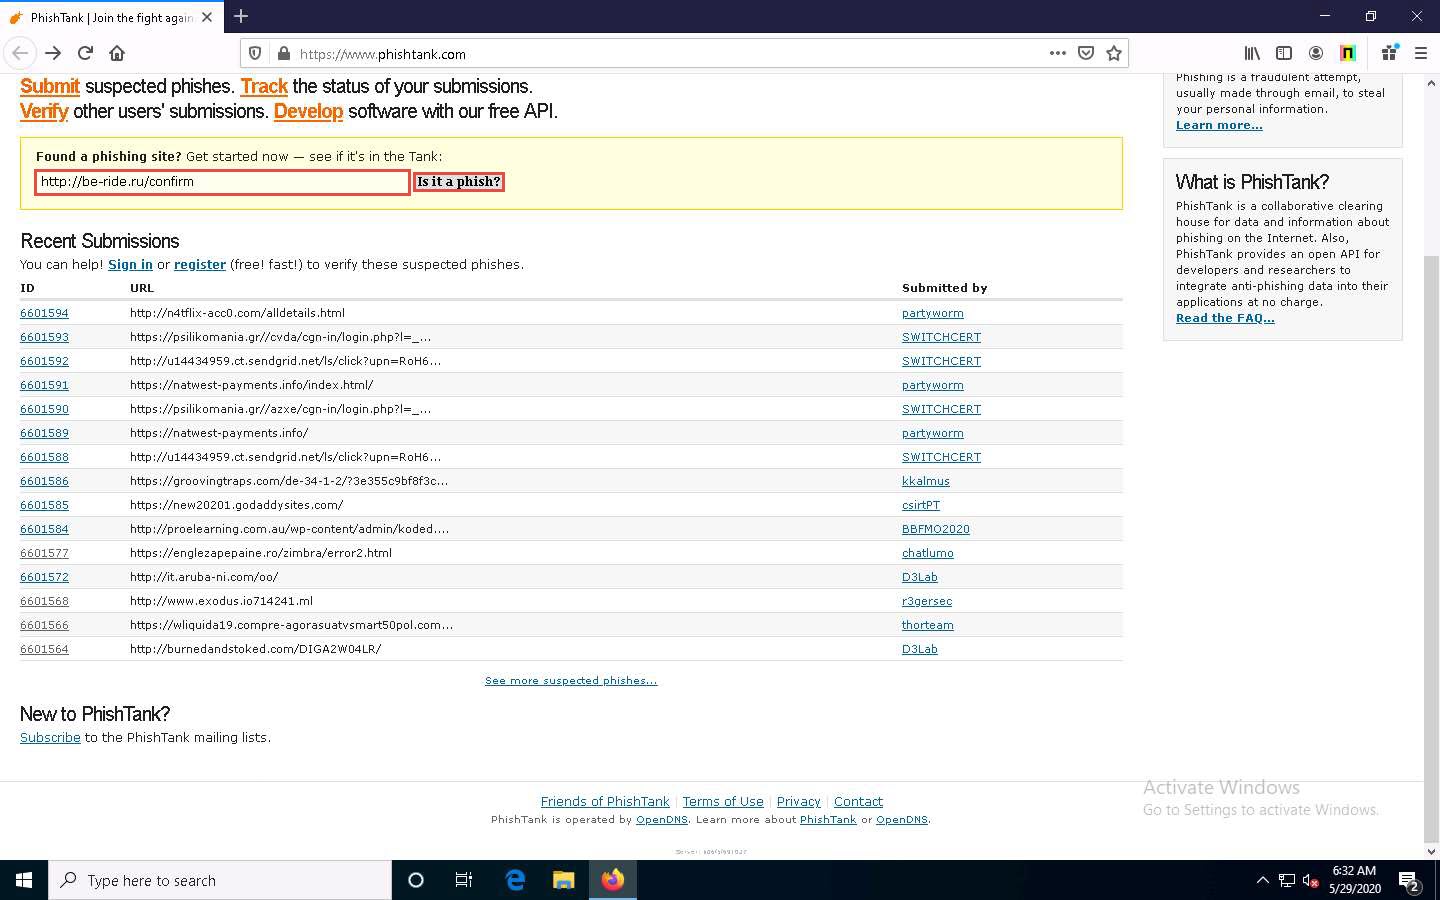Image resolution: width=1440 pixels, height=900 pixels.
Task: Open submission ID 6601577
Action: tap(44, 553)
